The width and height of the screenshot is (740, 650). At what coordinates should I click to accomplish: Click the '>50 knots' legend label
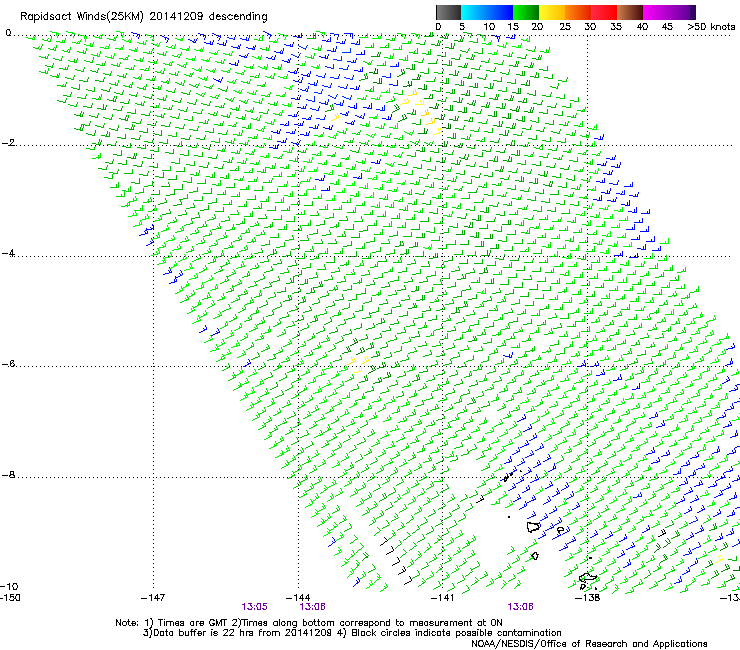711,27
